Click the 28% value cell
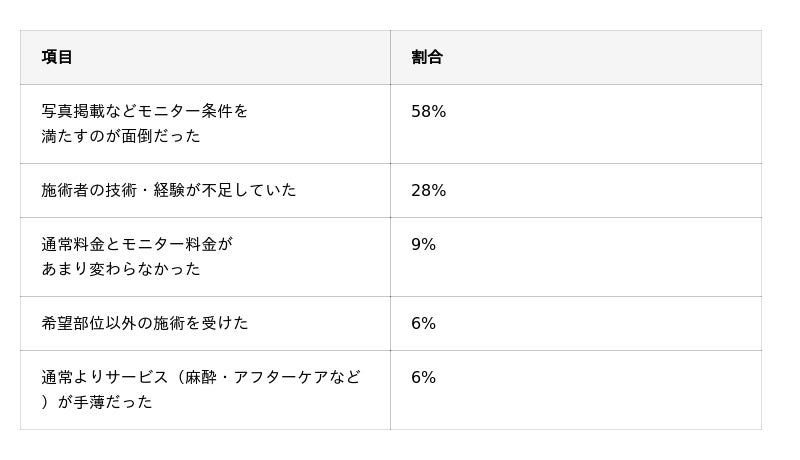 428,190
